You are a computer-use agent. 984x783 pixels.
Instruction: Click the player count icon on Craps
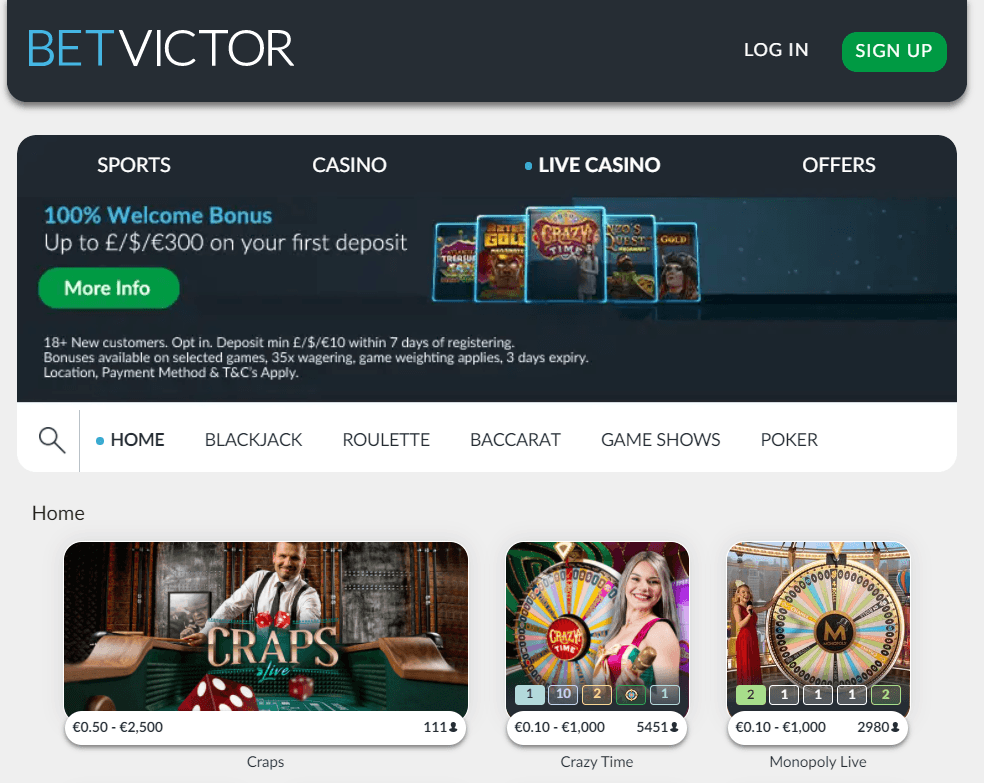pos(453,727)
